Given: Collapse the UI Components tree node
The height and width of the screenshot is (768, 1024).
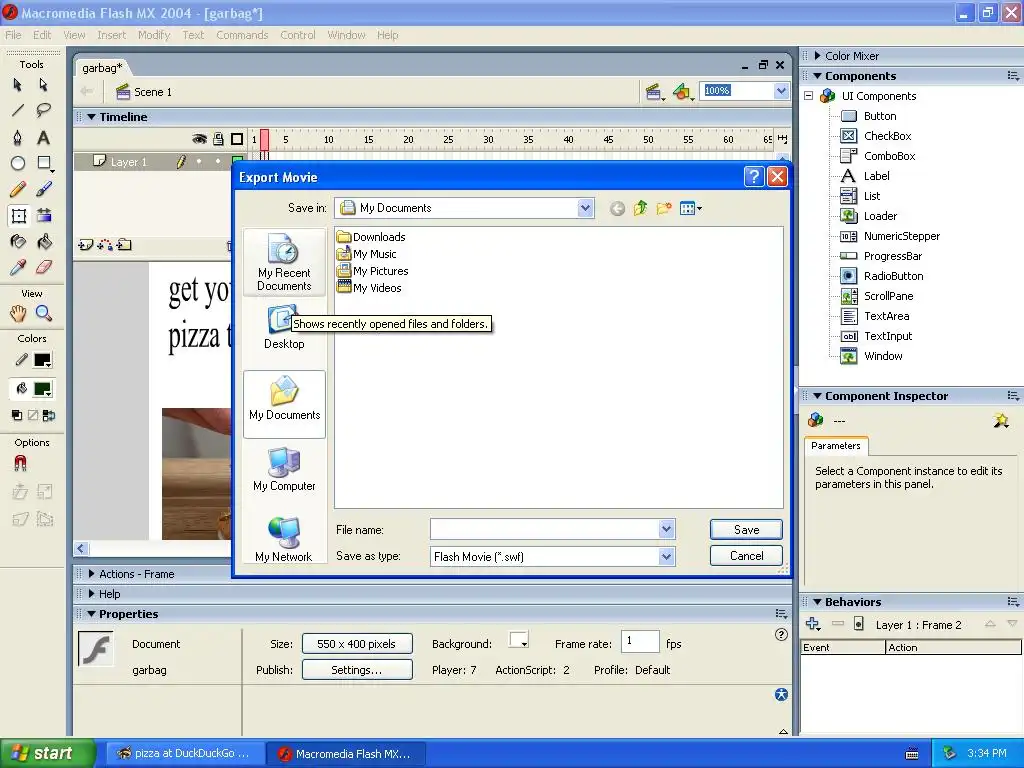Looking at the screenshot, I should pyautogui.click(x=808, y=96).
